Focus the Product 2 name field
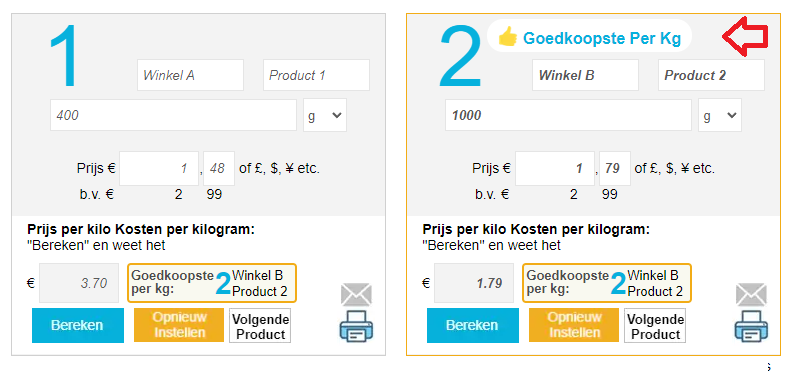The width and height of the screenshot is (796, 372). [x=711, y=75]
